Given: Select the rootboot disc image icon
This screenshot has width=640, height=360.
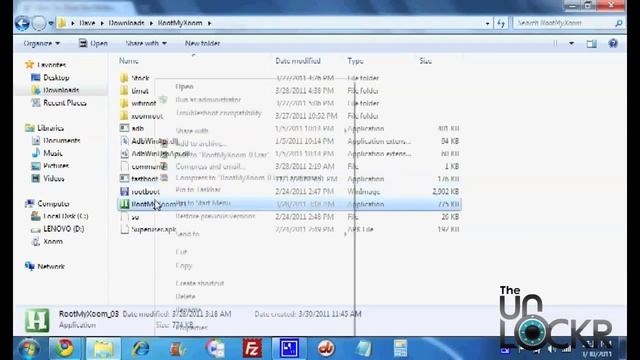Looking at the screenshot, I should (124, 191).
